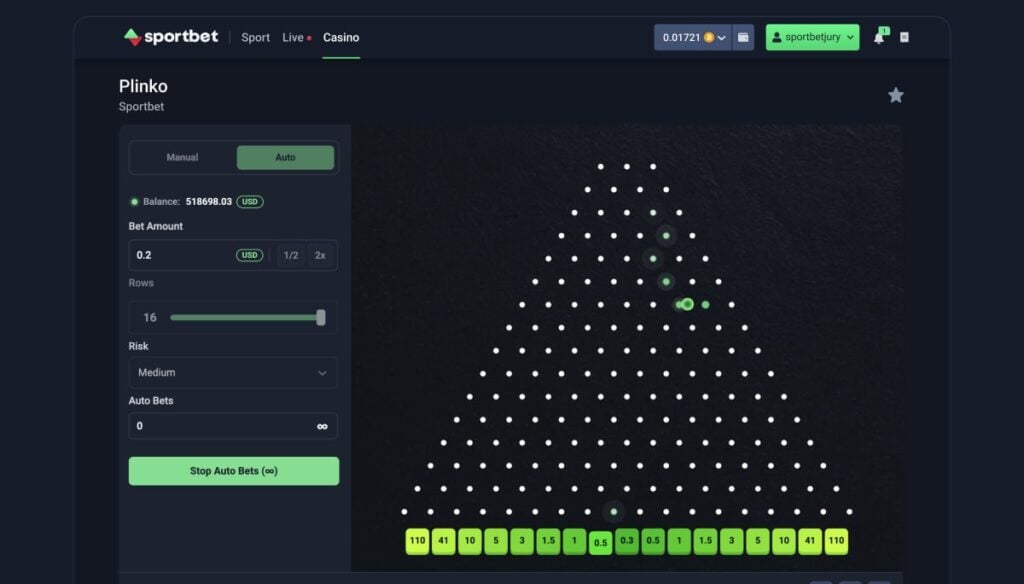Halve the bet with 1/2 button

[x=291, y=255]
